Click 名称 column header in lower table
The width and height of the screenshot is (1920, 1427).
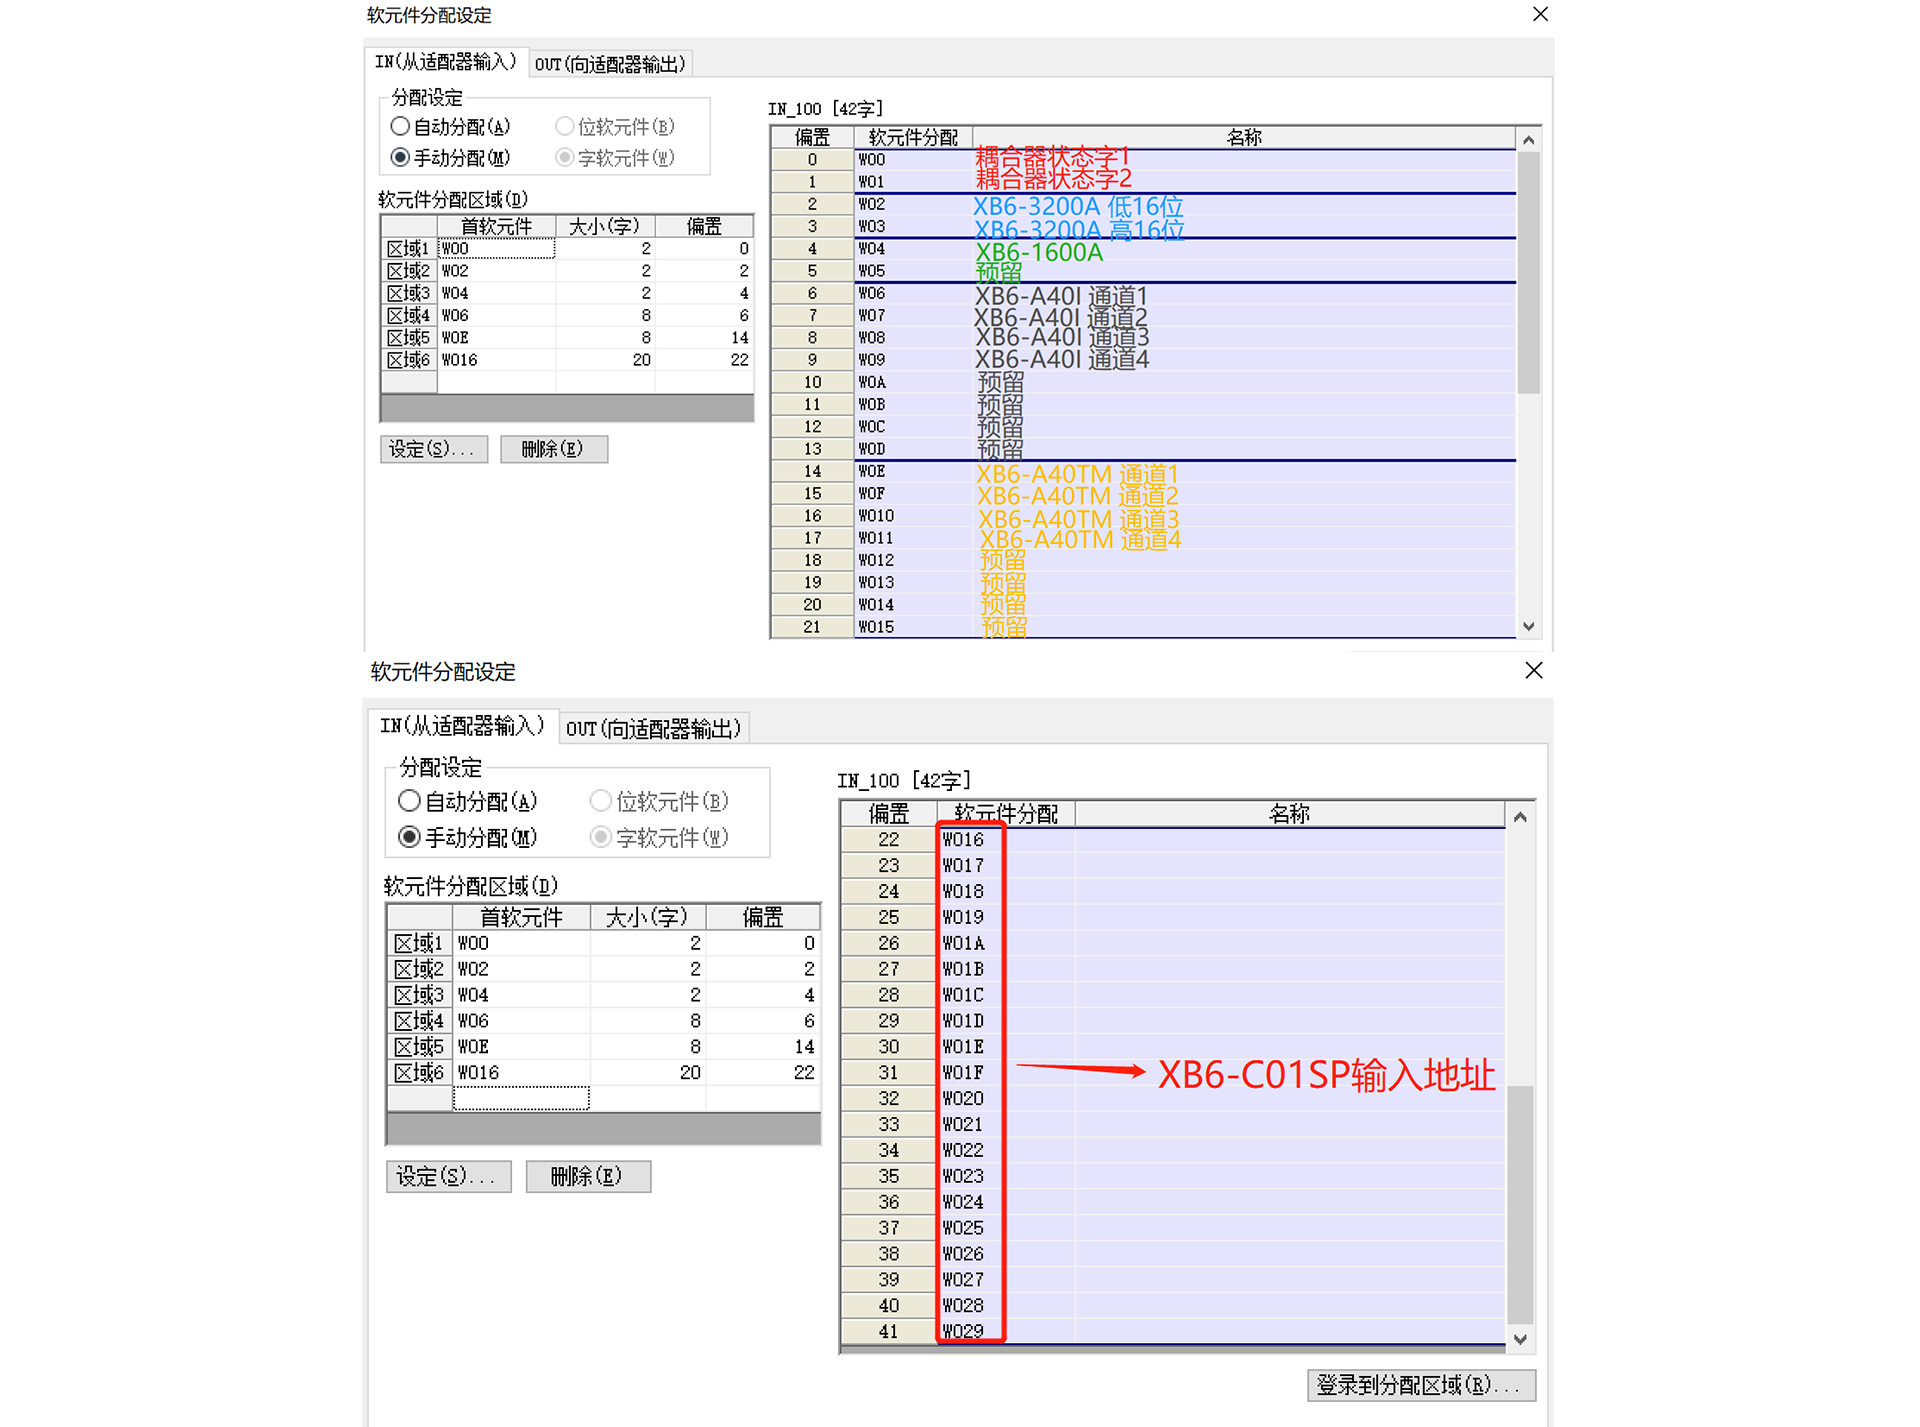click(1289, 814)
